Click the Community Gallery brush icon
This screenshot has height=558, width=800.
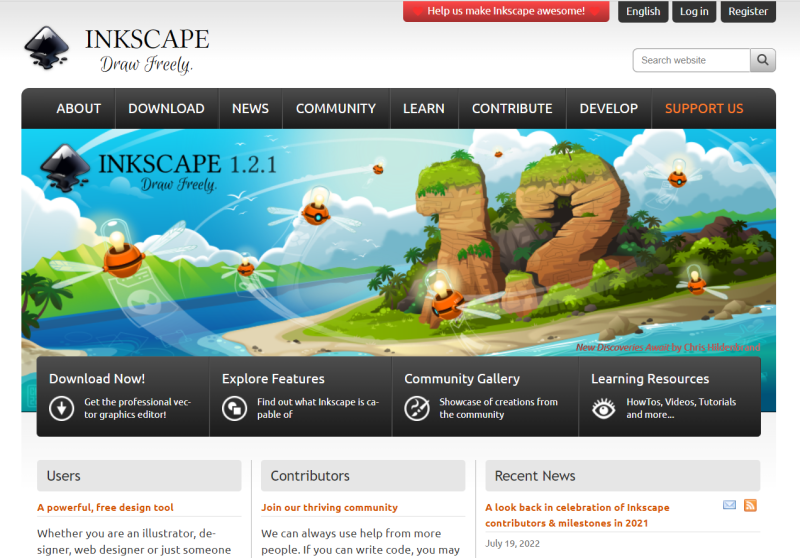(417, 409)
